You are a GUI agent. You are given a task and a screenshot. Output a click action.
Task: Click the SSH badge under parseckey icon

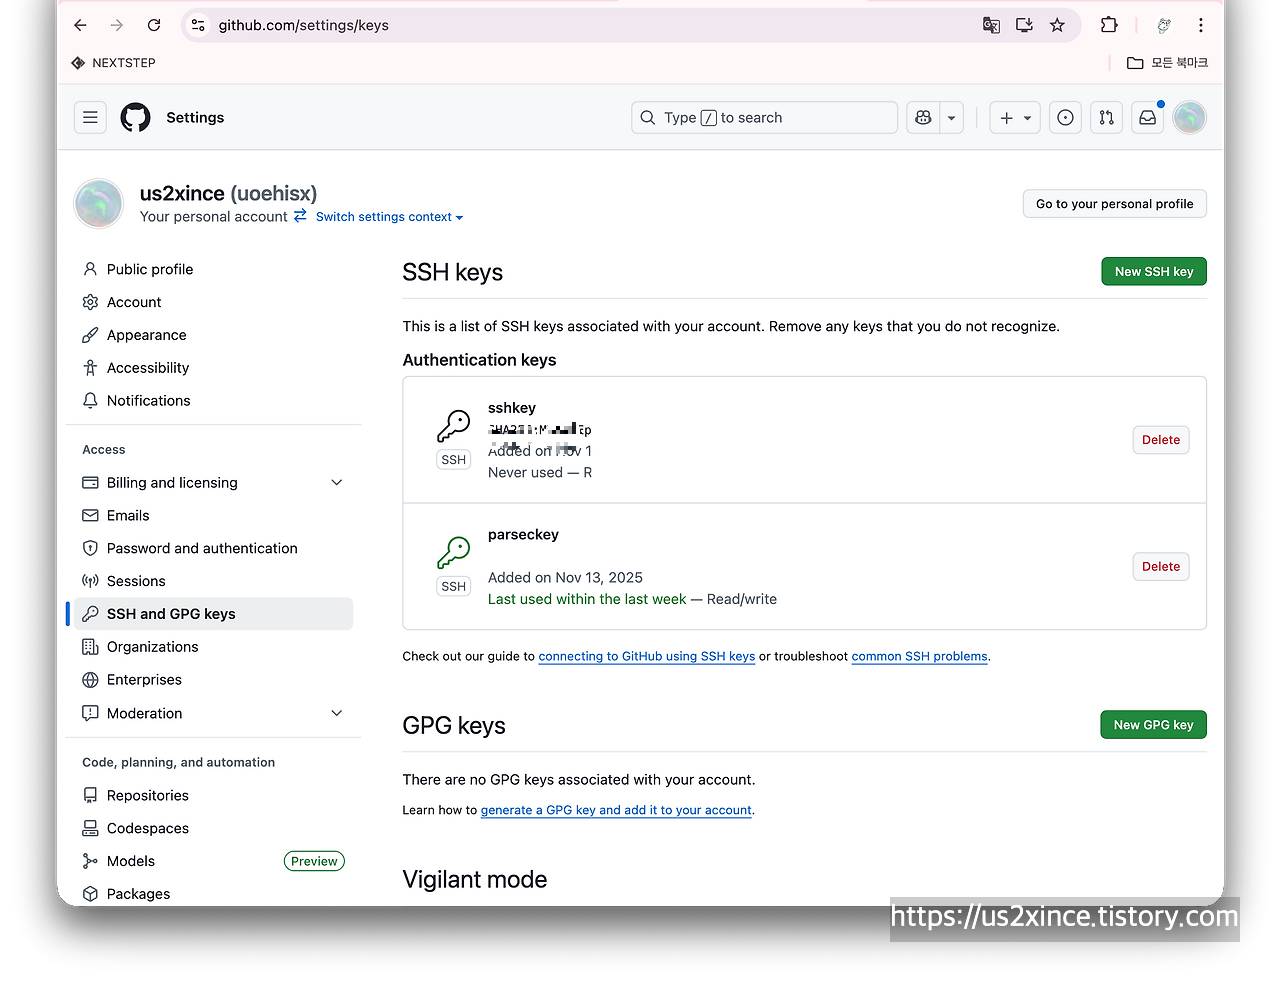pos(454,587)
